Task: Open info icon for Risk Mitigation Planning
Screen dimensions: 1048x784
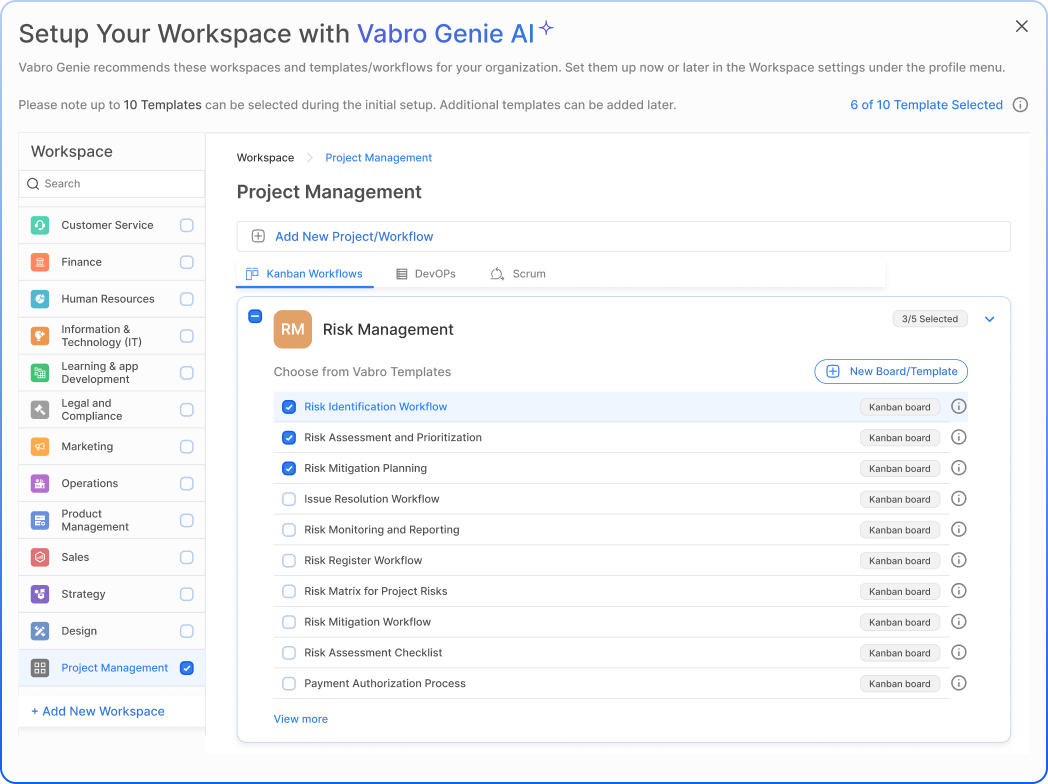Action: click(x=958, y=468)
